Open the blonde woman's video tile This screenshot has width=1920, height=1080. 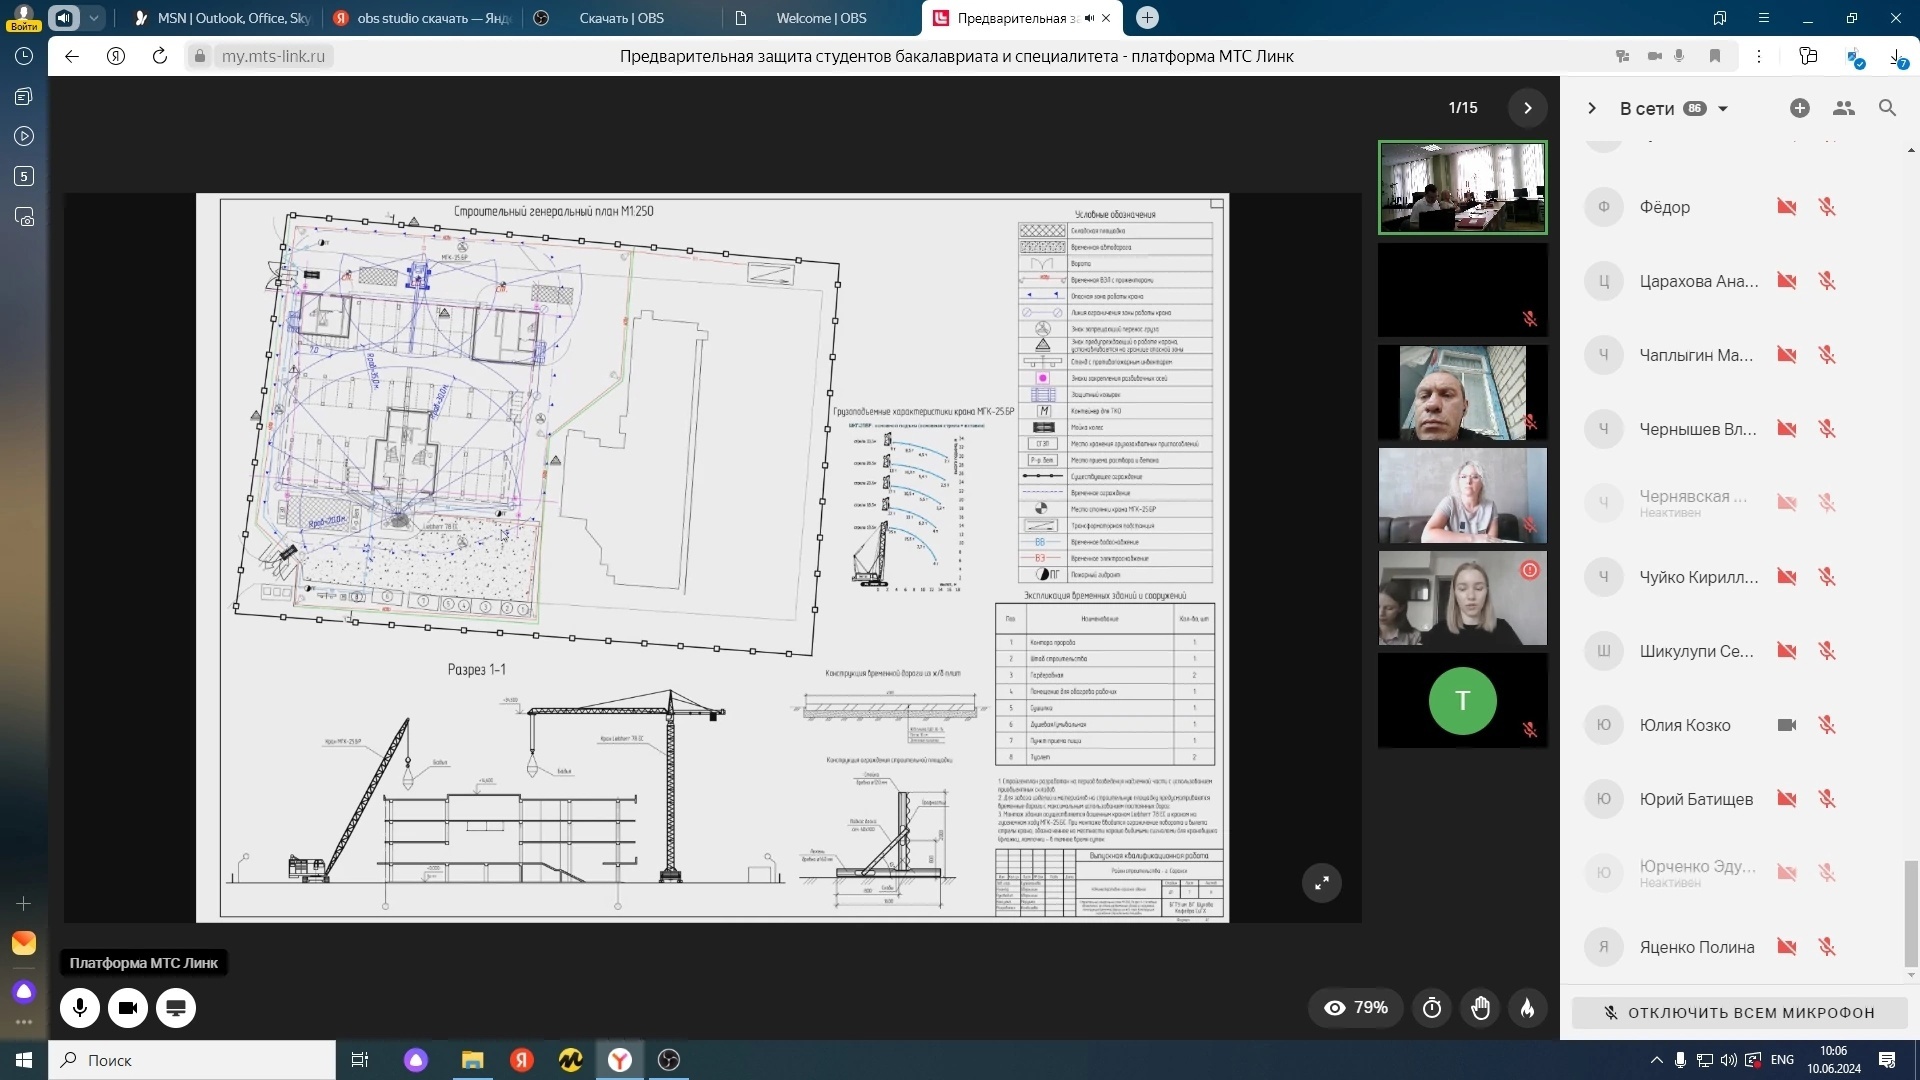pyautogui.click(x=1462, y=495)
